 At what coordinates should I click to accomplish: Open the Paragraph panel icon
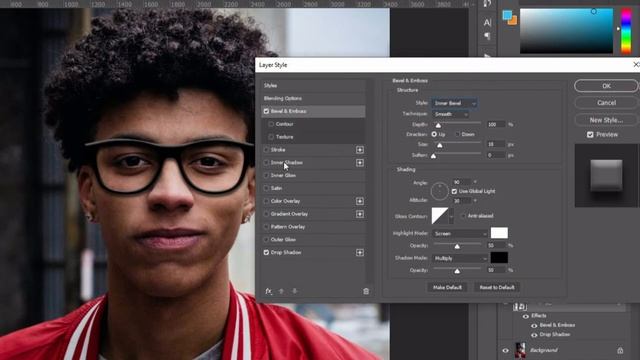pyautogui.click(x=487, y=36)
